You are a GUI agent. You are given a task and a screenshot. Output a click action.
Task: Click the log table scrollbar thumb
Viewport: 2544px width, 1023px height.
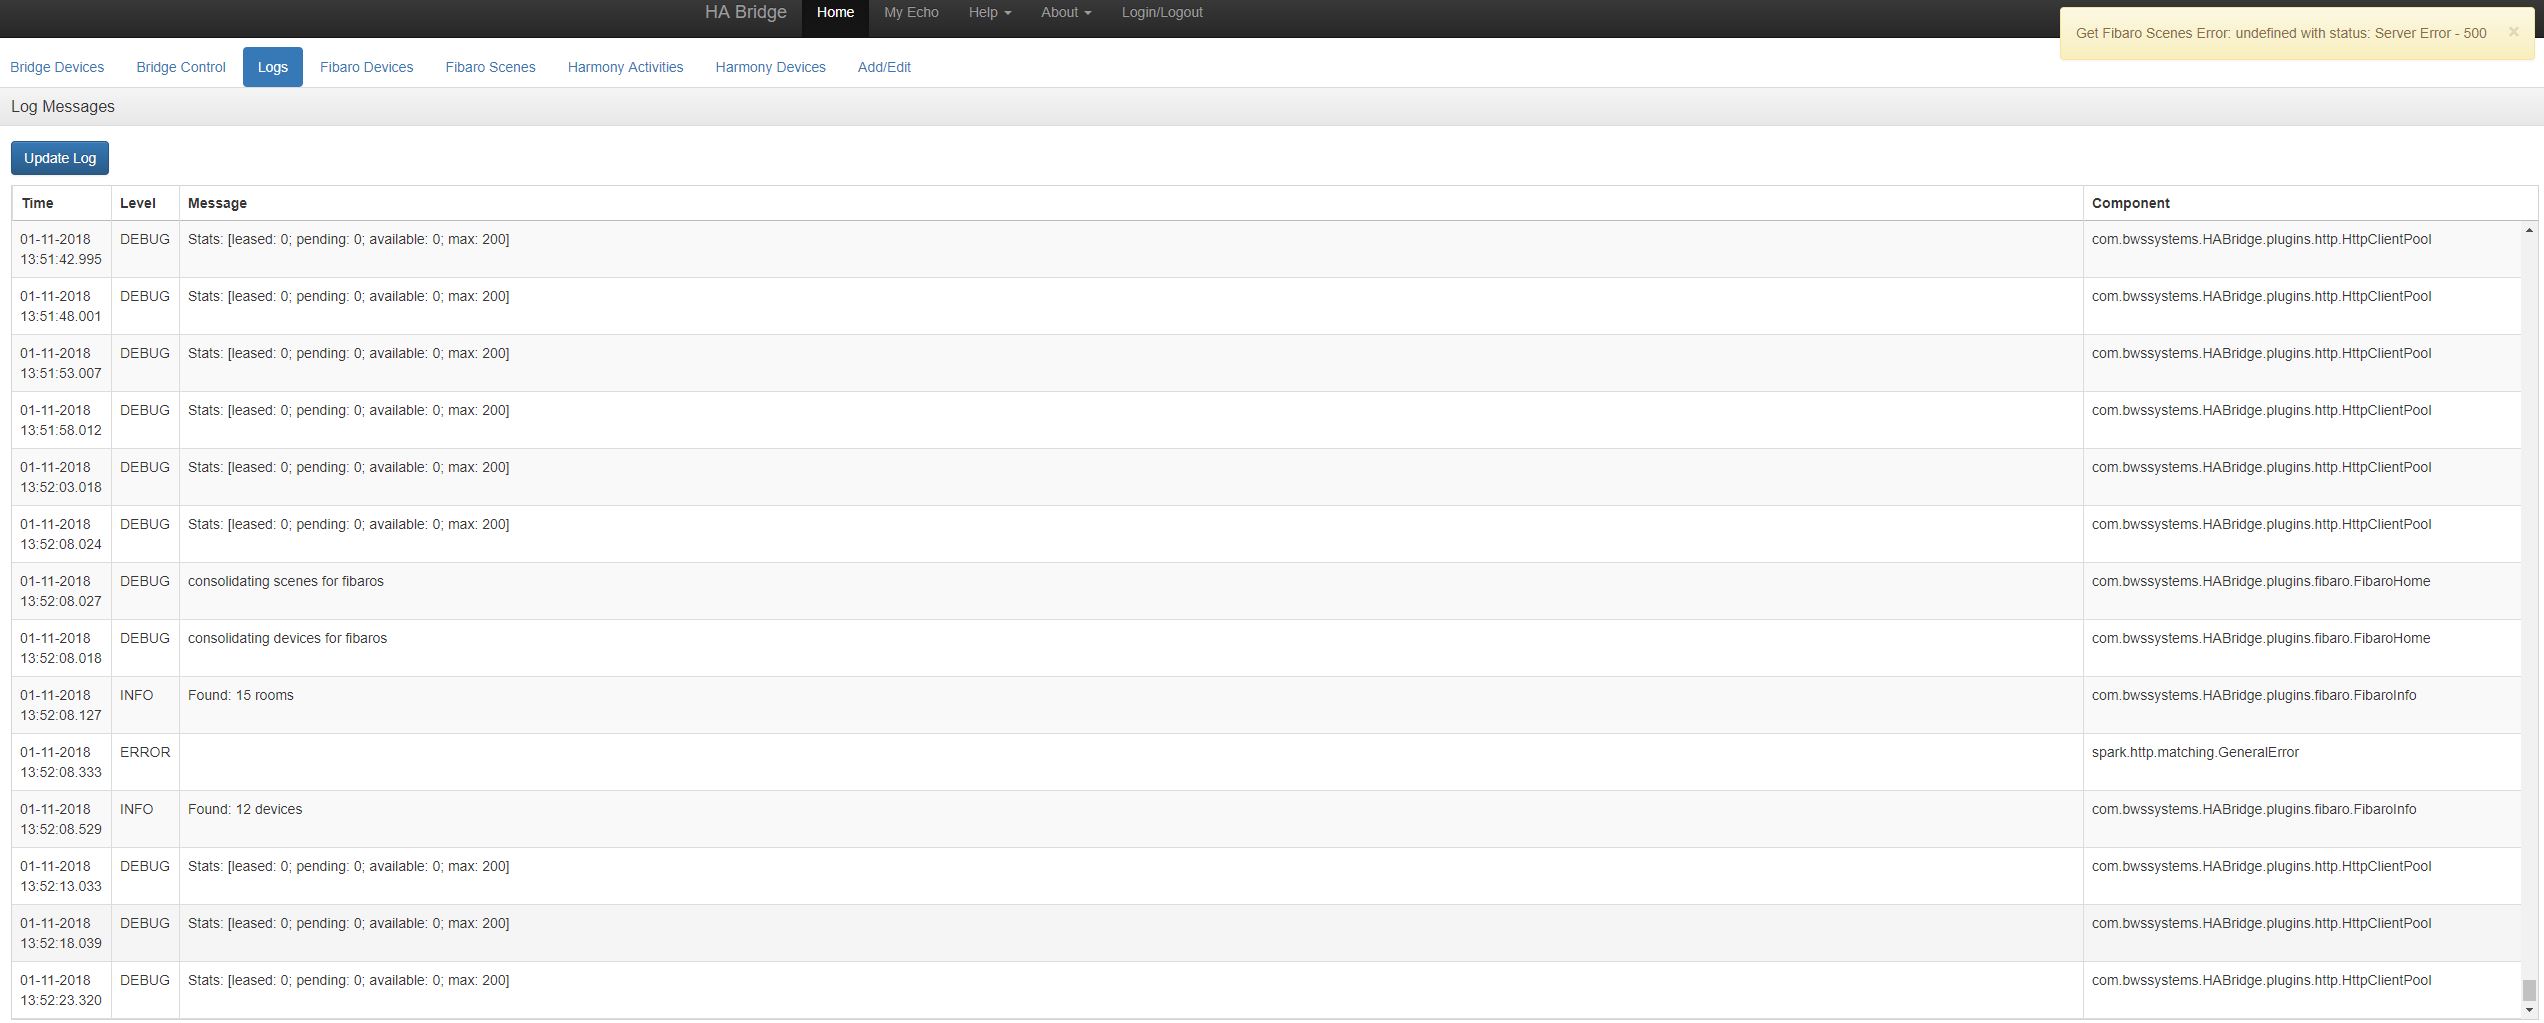point(2529,990)
